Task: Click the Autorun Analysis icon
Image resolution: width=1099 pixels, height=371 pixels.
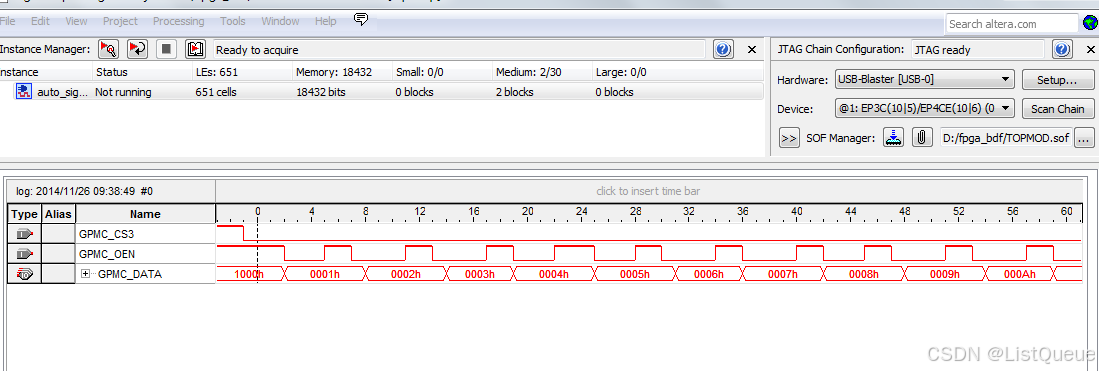Action: pyautogui.click(x=137, y=49)
